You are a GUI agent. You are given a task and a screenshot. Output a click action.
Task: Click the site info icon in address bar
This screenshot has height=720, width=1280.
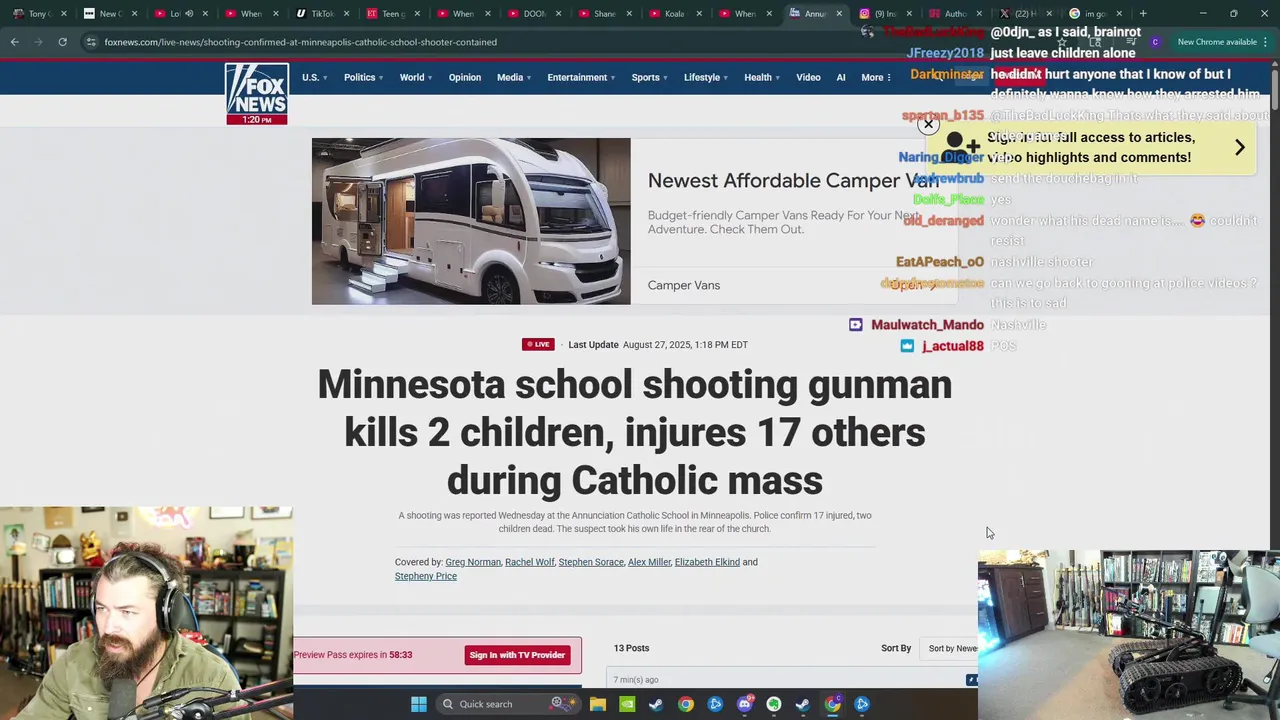tap(90, 42)
